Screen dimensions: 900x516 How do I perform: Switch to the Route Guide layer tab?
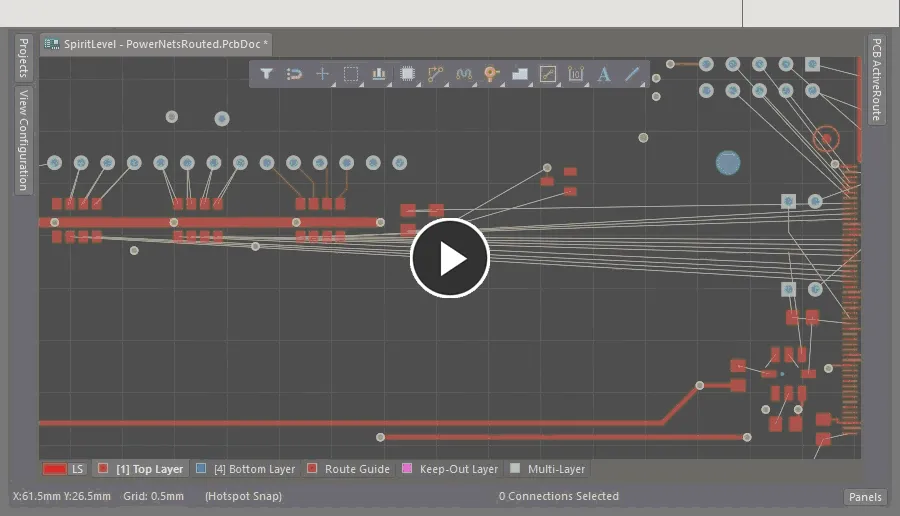tap(348, 469)
